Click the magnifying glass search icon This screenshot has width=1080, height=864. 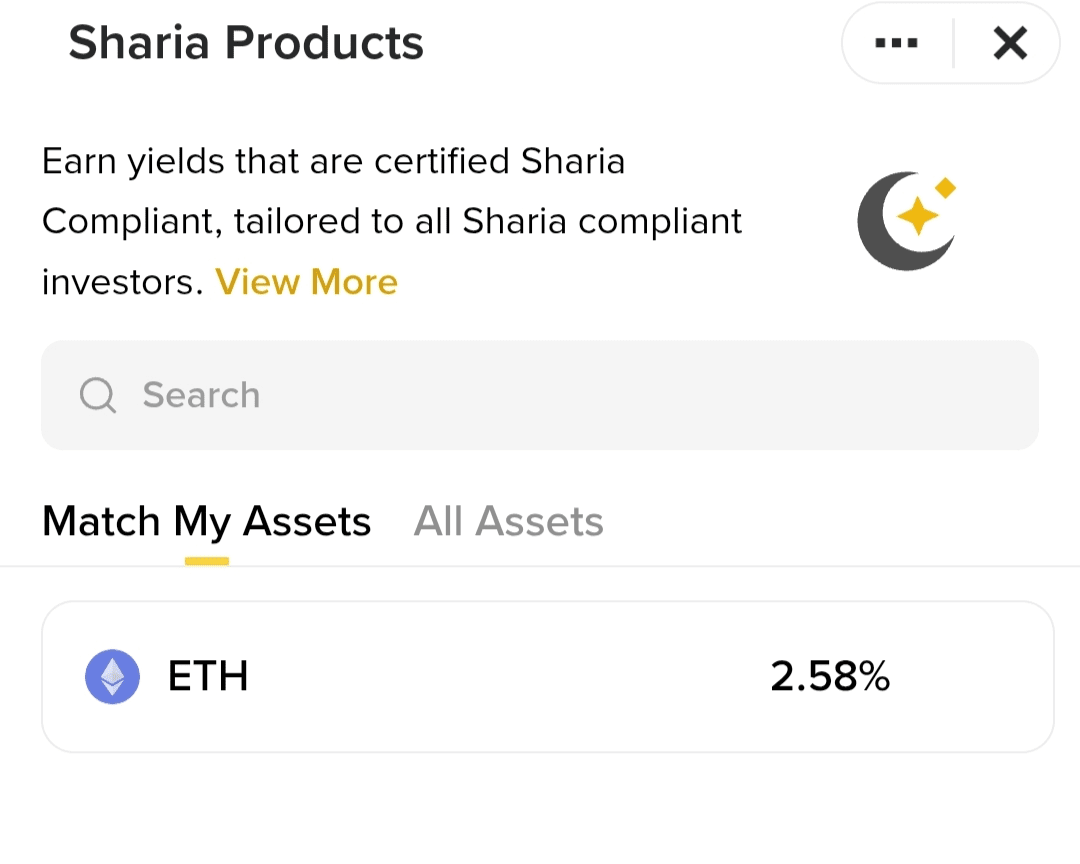pyautogui.click(x=97, y=395)
